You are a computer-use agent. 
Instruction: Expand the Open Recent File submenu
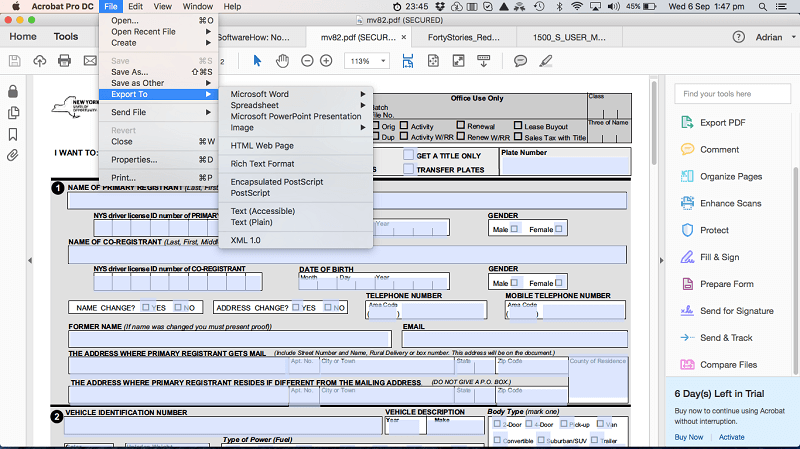pos(159,32)
